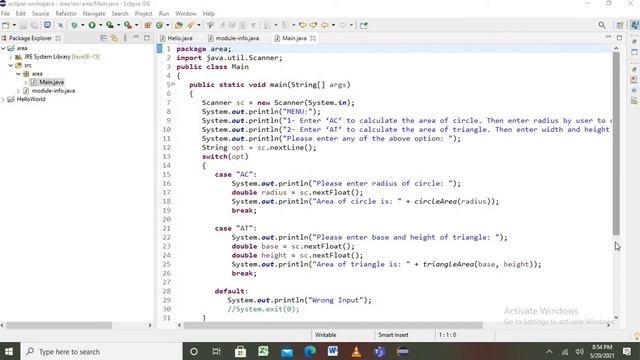Open the Back history dropdown arrow
Viewport: 640px width, 360px height.
(333, 25)
